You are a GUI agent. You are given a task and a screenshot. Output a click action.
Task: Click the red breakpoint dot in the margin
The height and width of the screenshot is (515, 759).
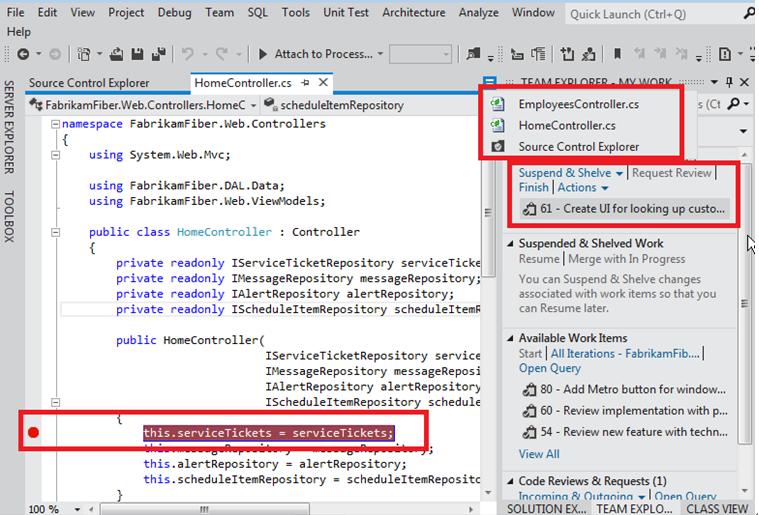(33, 432)
